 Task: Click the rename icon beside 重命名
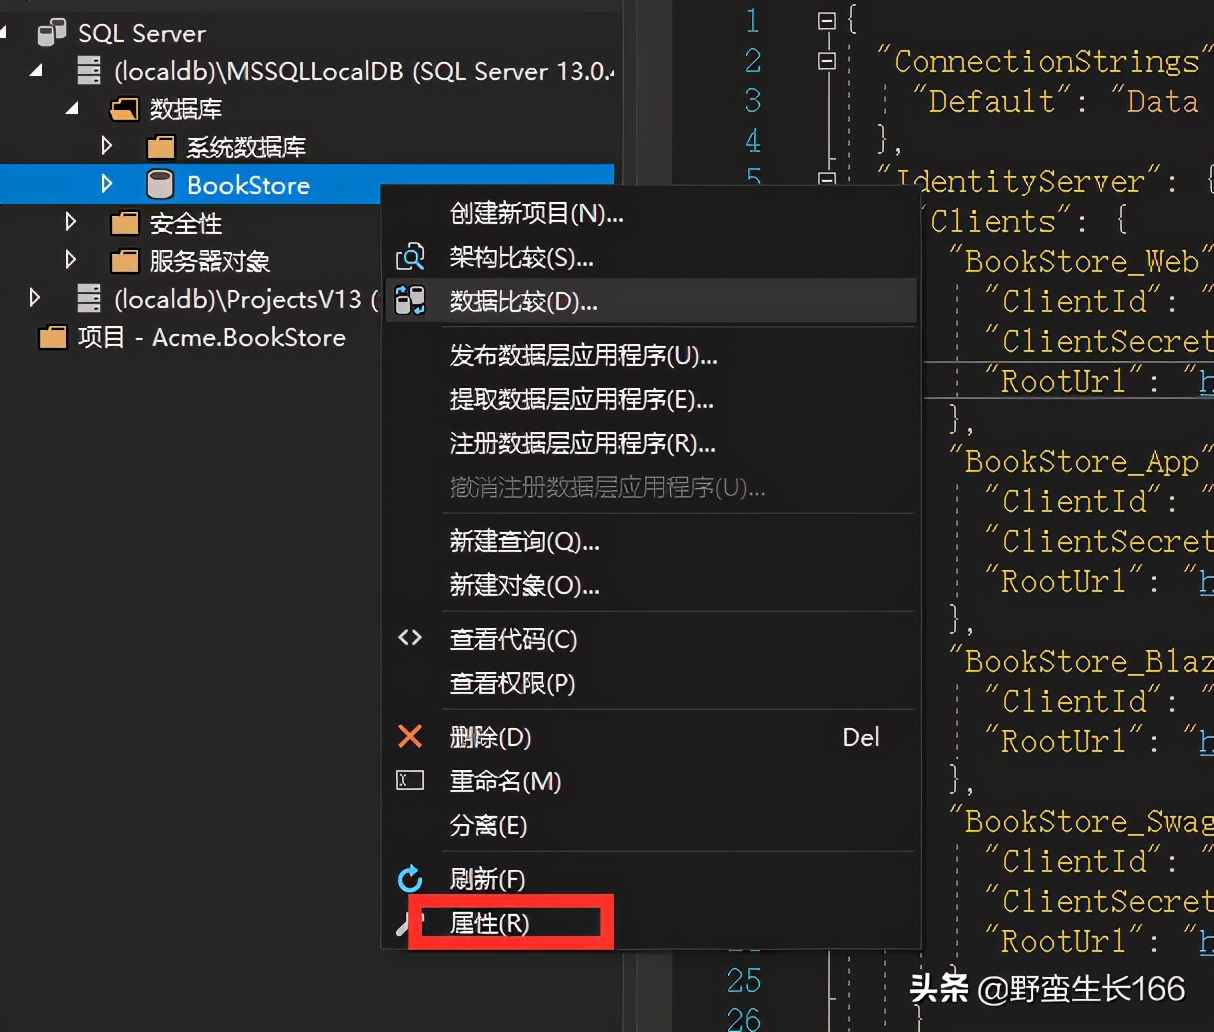(x=410, y=780)
